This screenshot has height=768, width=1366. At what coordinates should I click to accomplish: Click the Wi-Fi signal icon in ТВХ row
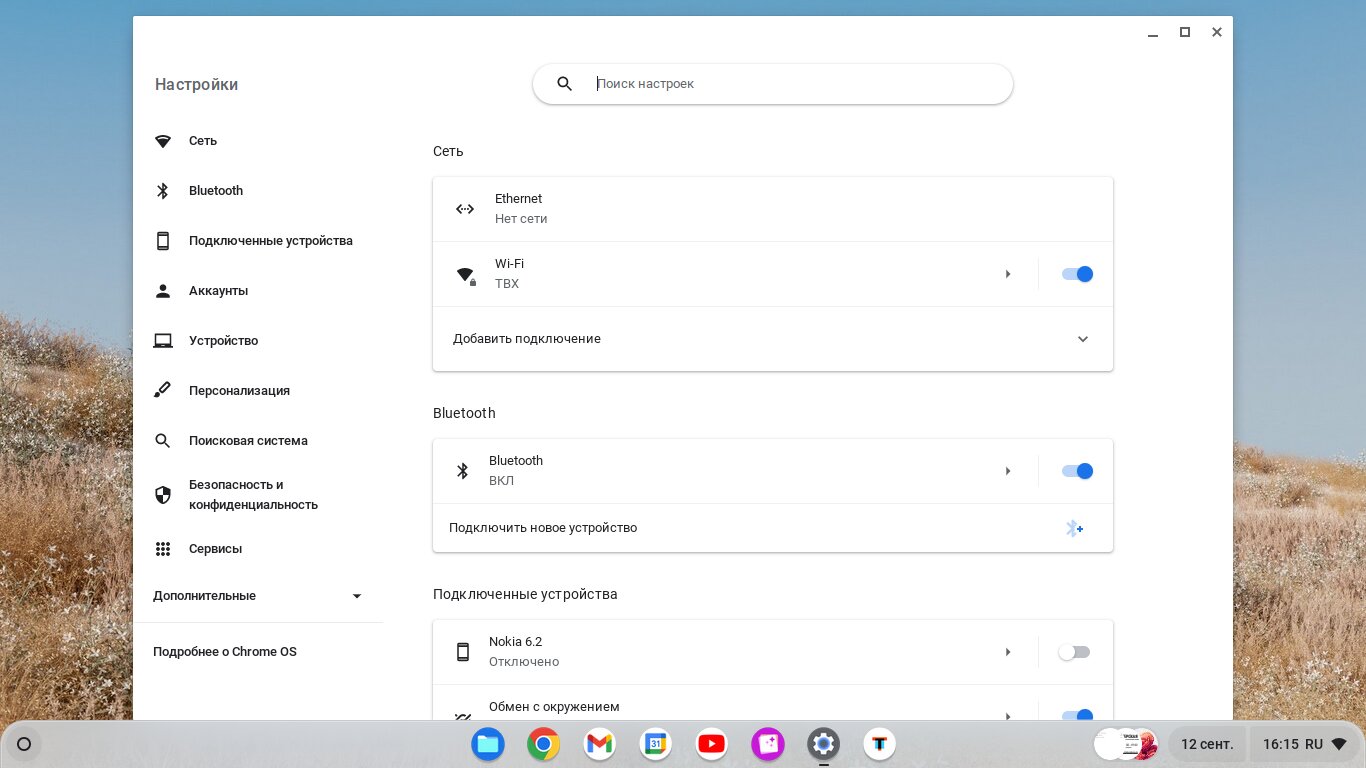click(x=465, y=274)
